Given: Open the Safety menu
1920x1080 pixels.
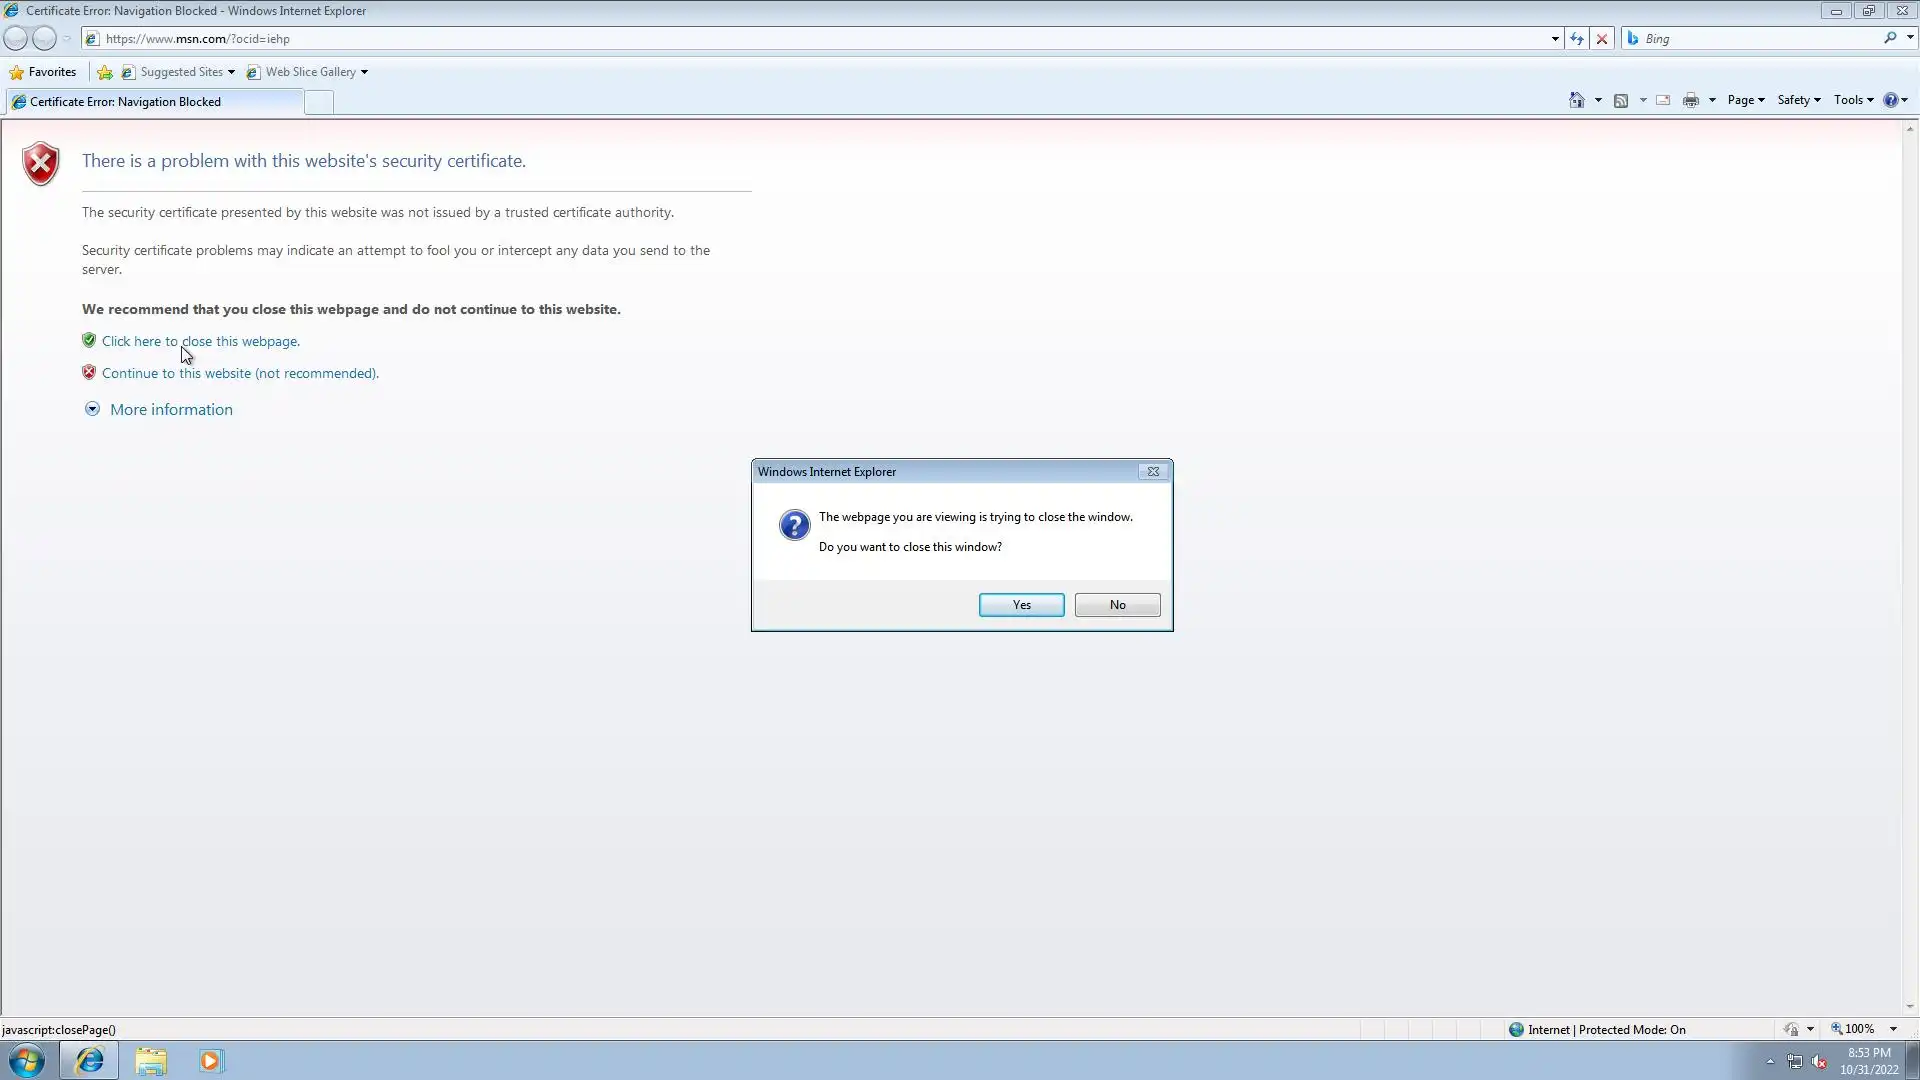Looking at the screenshot, I should click(1798, 100).
